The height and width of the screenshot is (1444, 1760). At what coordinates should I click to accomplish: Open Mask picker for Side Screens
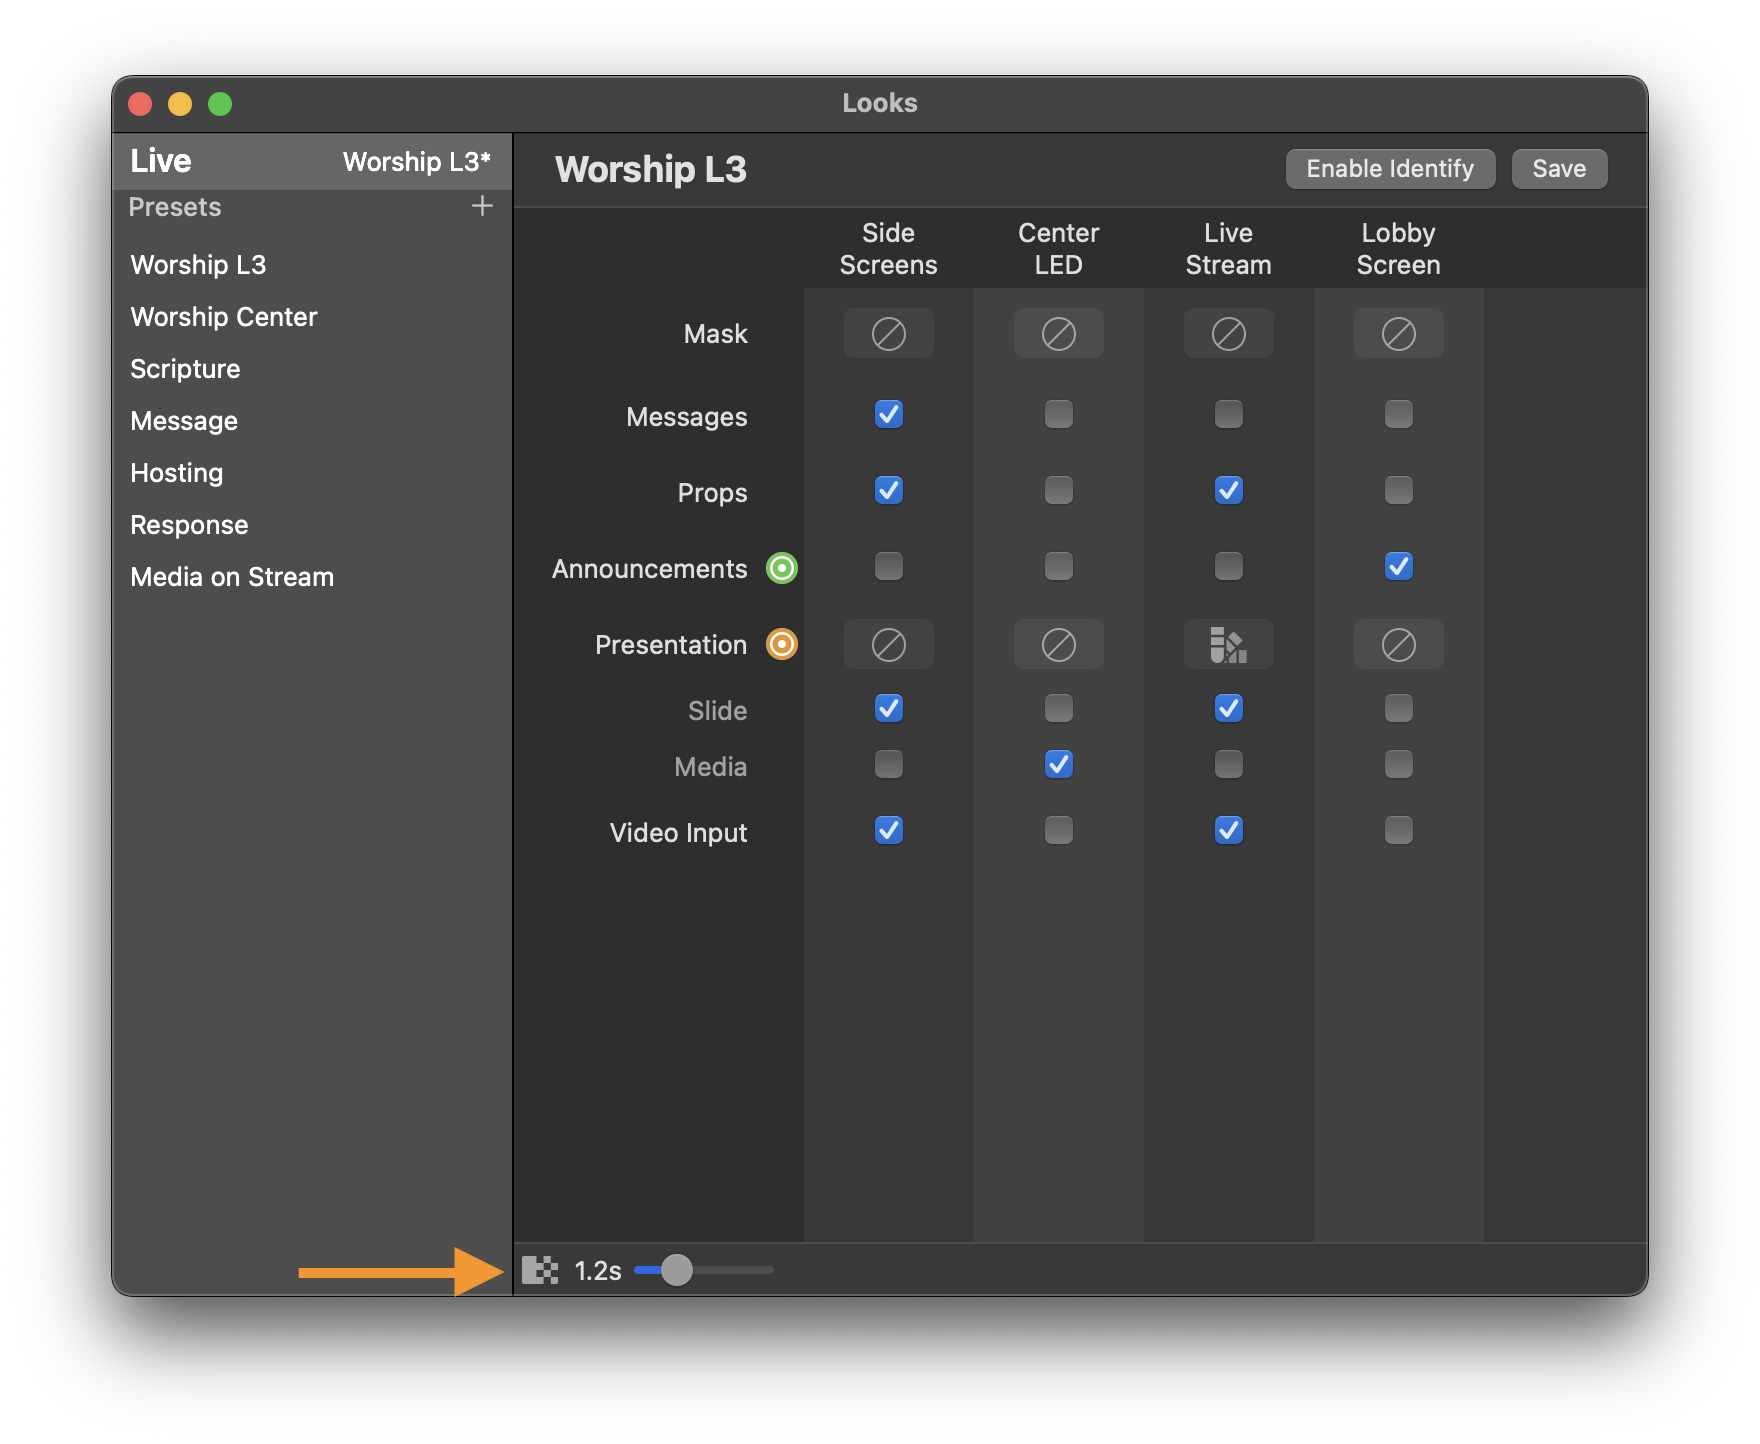(888, 333)
